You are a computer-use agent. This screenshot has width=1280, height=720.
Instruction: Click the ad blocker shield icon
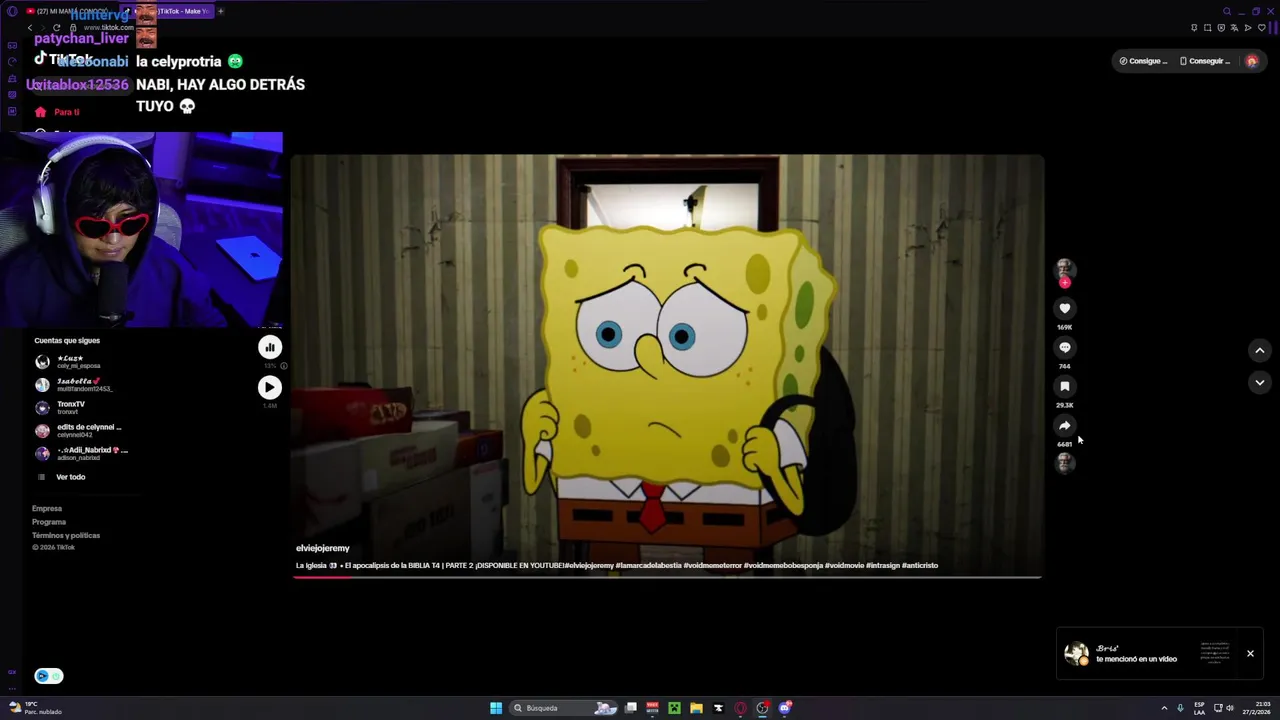(x=1221, y=28)
